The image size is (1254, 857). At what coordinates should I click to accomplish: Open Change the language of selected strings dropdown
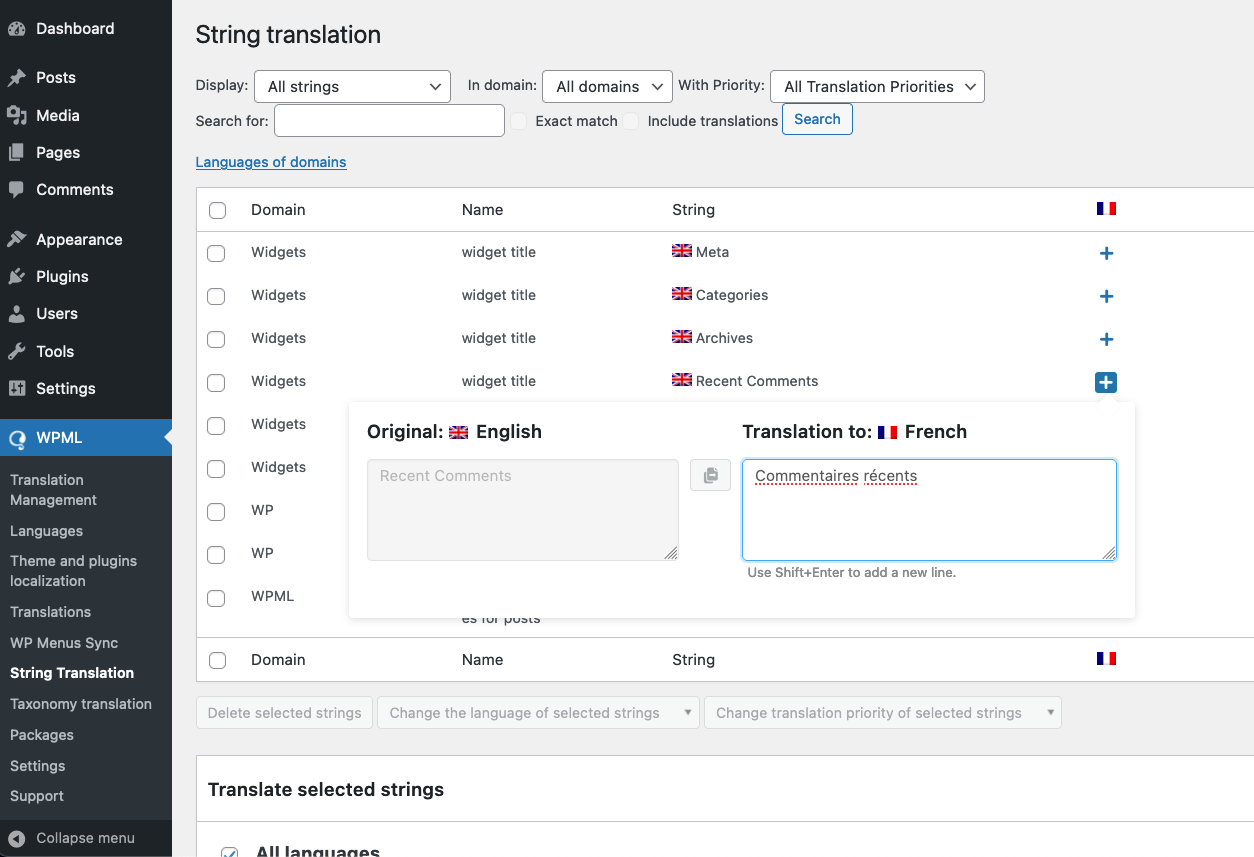539,713
